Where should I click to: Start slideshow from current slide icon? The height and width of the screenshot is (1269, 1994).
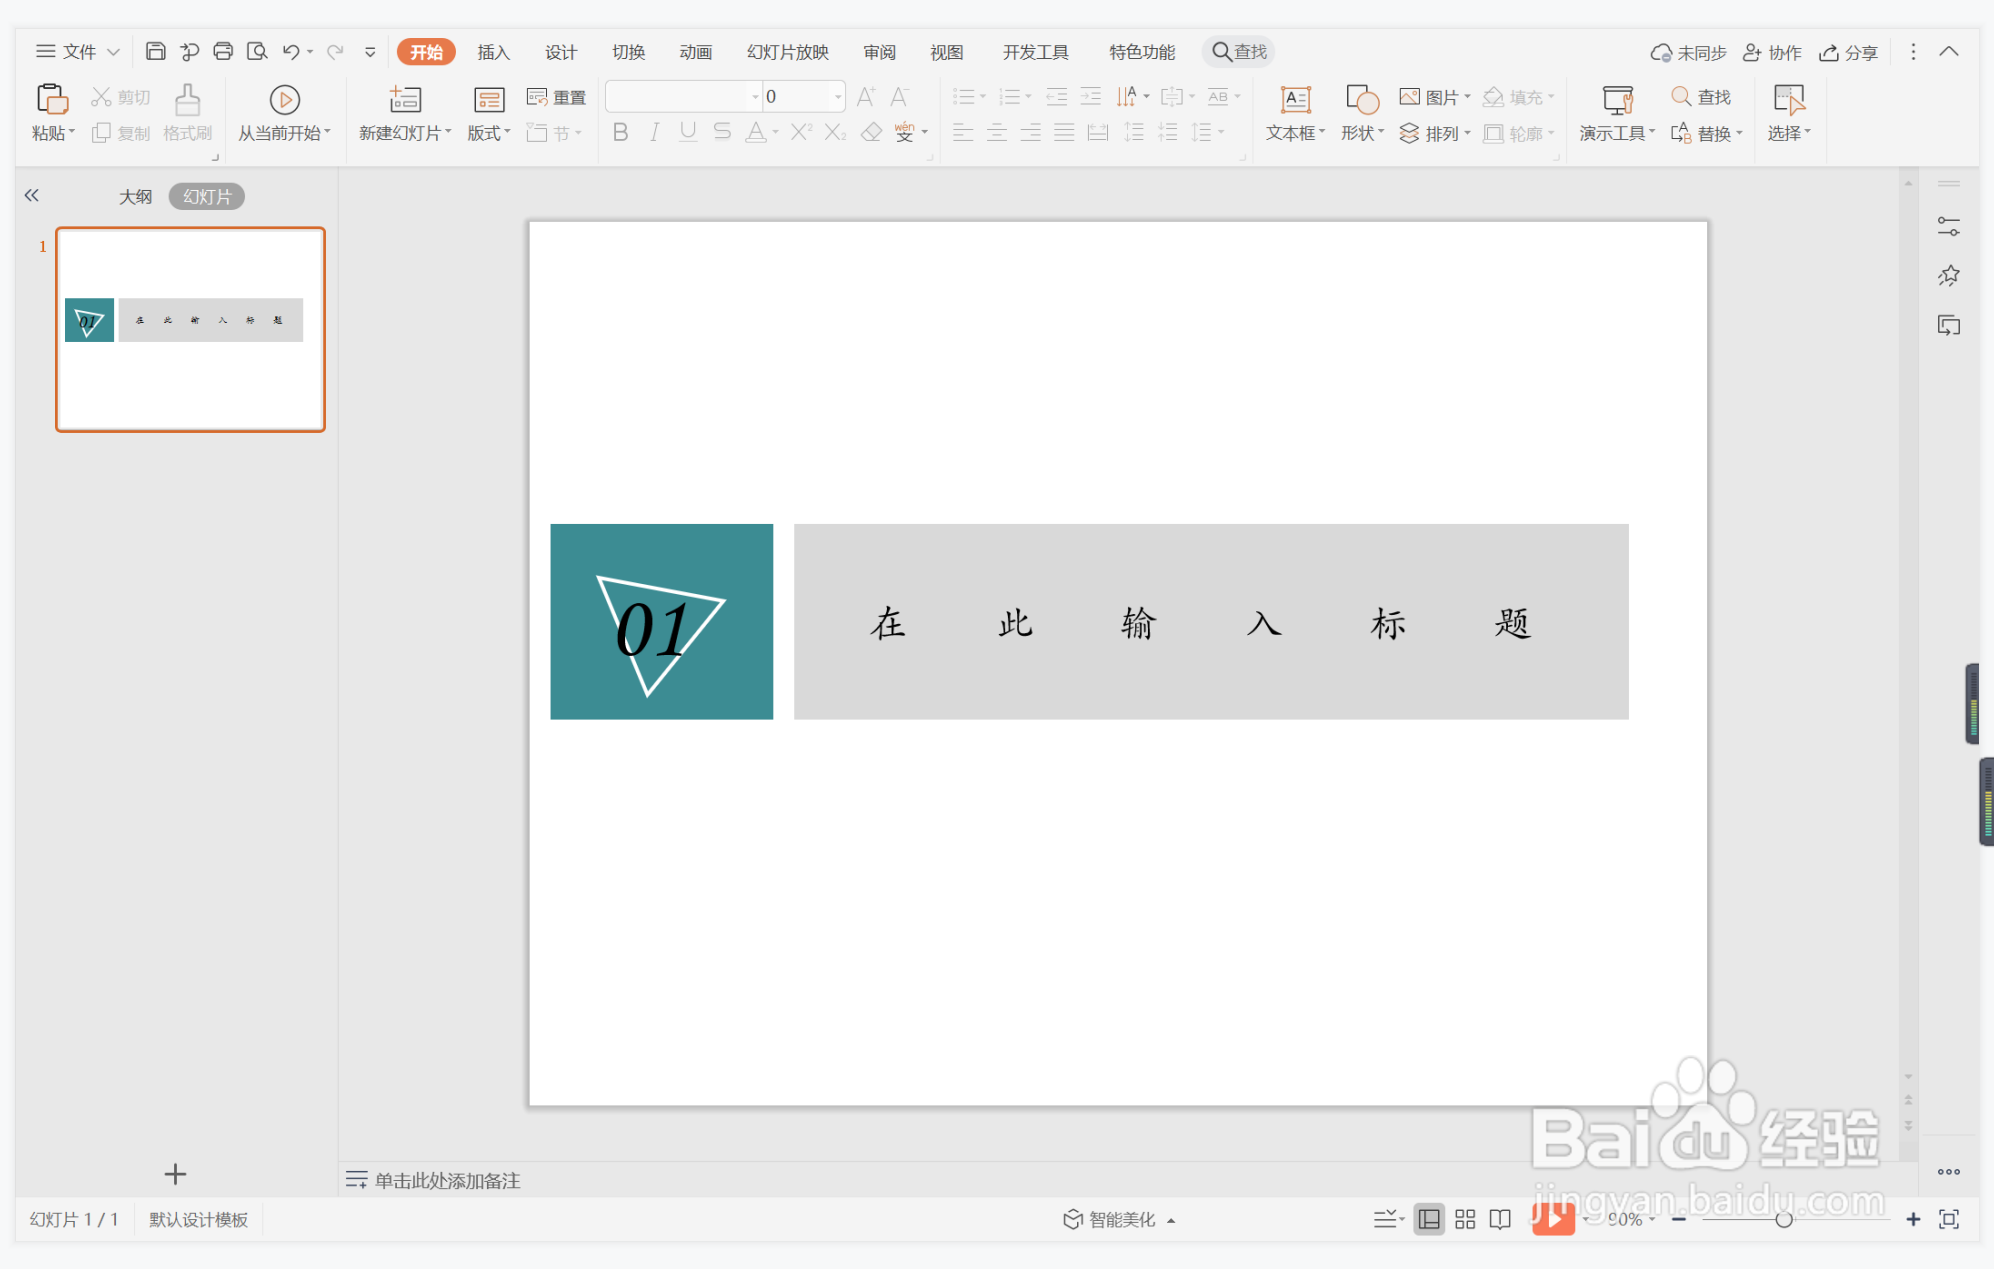[284, 100]
